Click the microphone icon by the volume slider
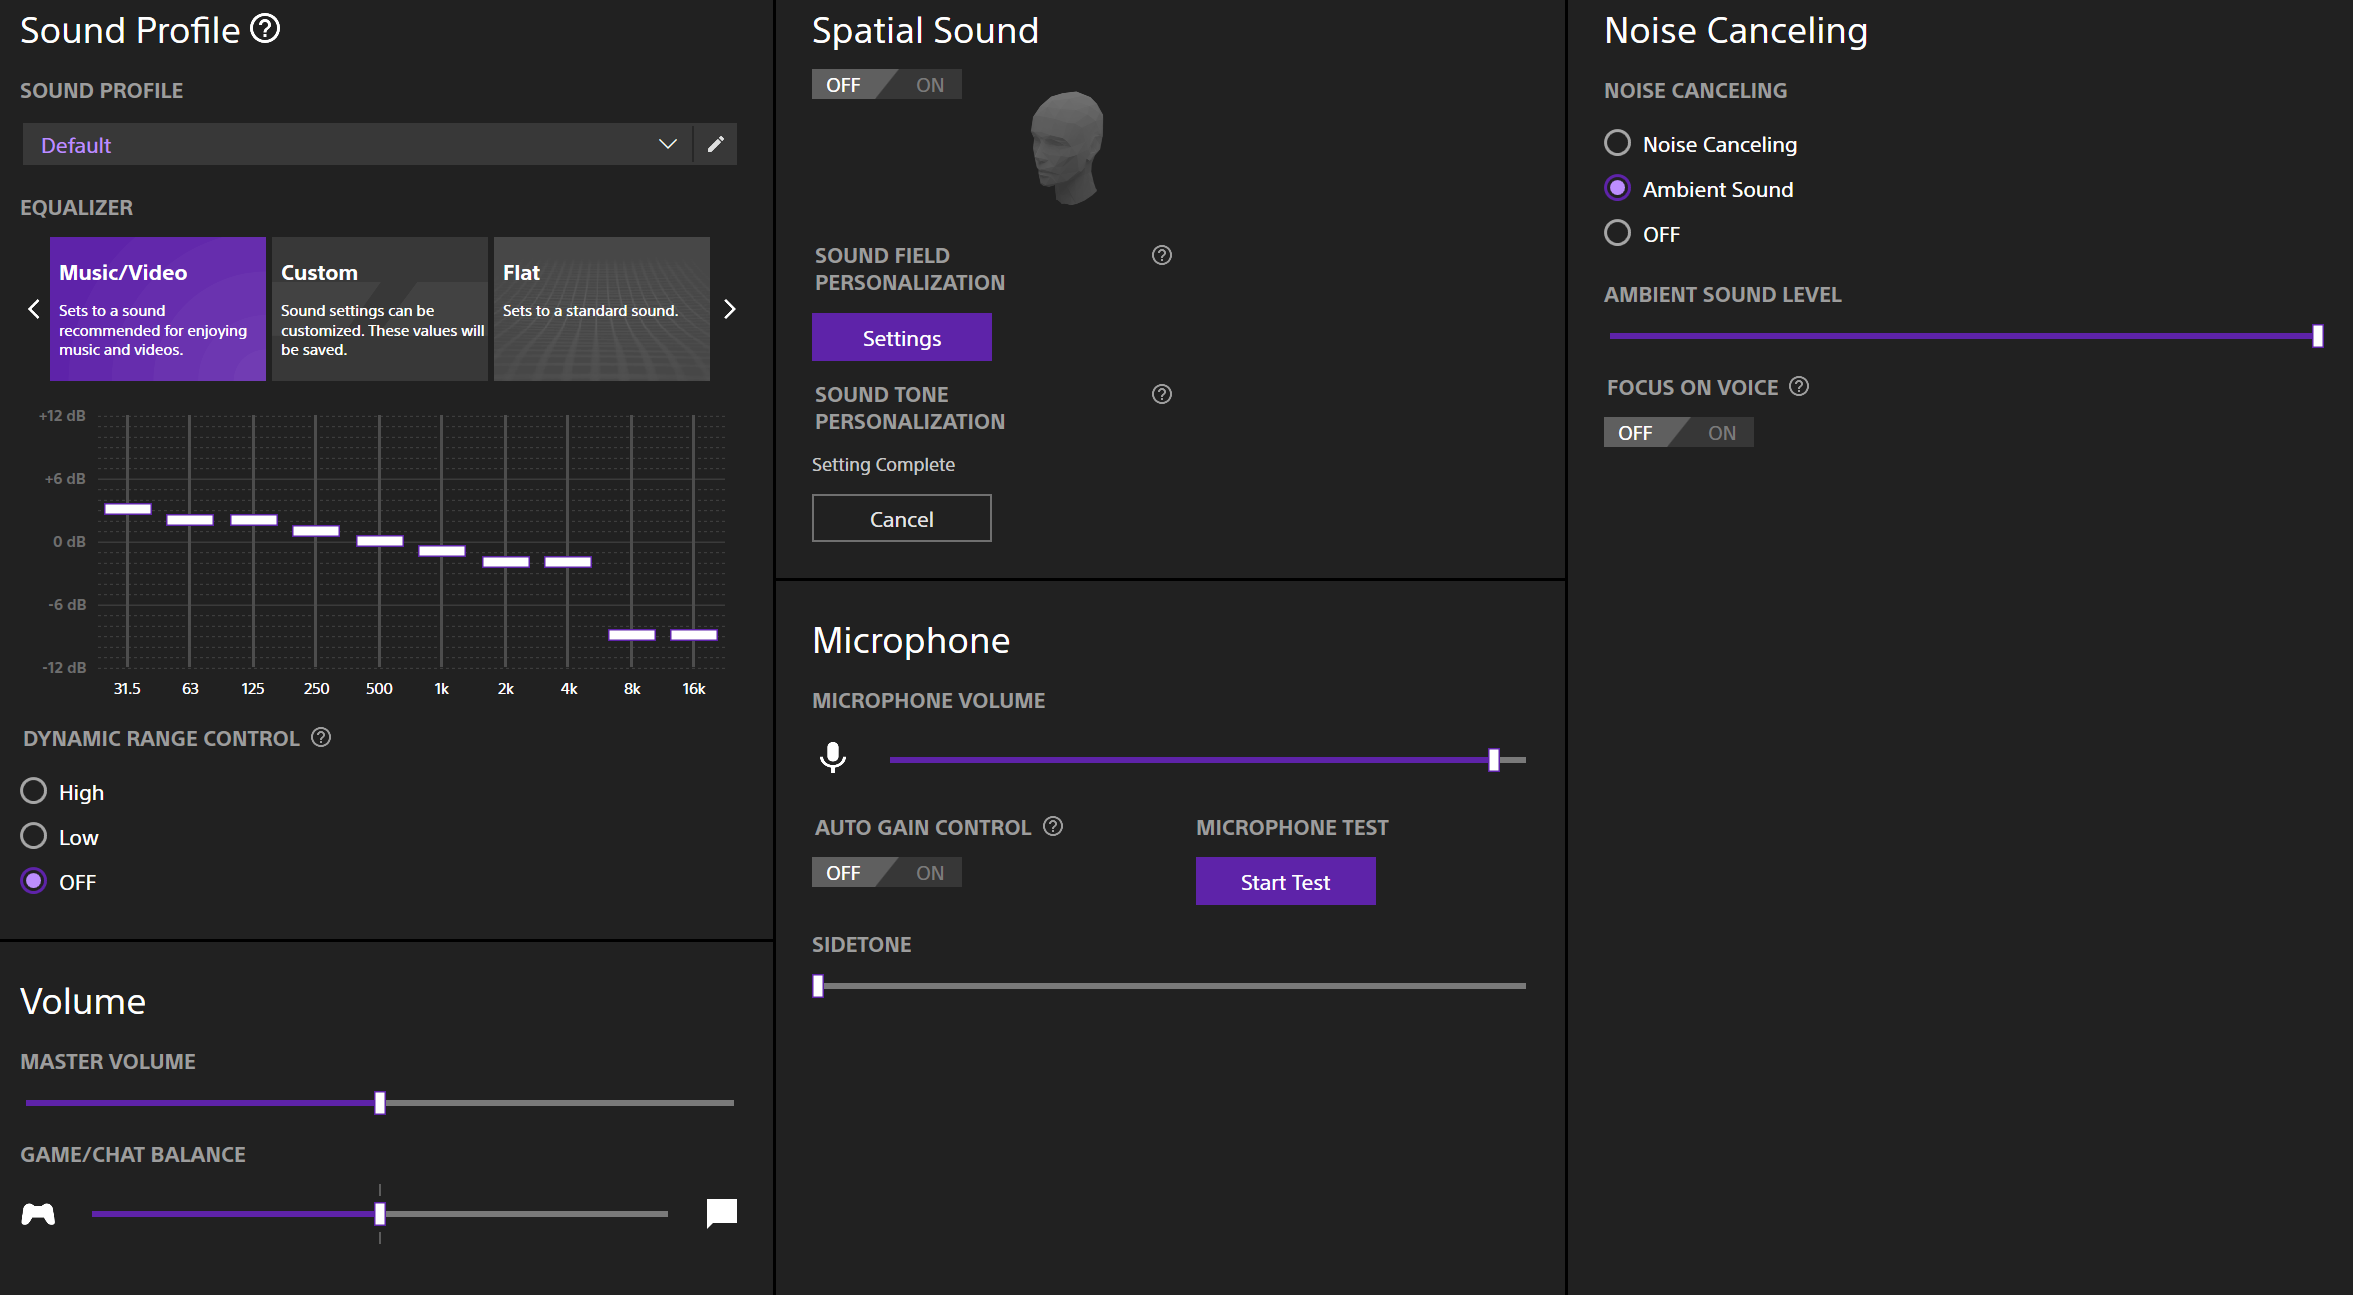 pyautogui.click(x=832, y=758)
